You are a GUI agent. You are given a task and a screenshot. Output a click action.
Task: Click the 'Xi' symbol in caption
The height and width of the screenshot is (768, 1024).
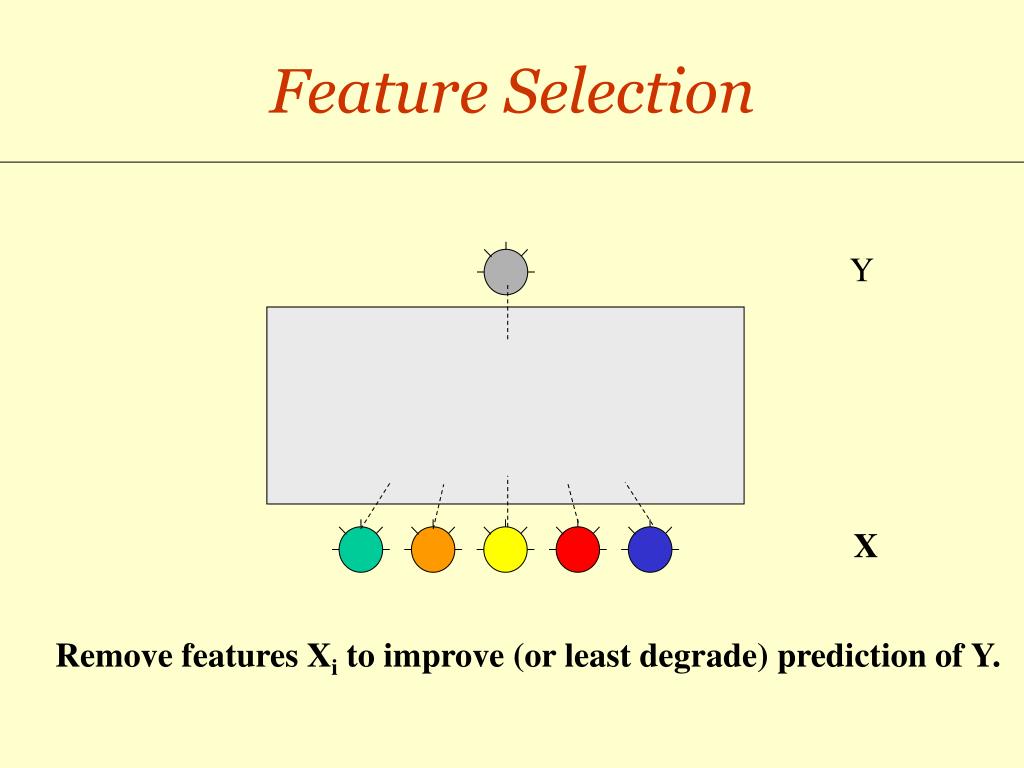(x=323, y=658)
